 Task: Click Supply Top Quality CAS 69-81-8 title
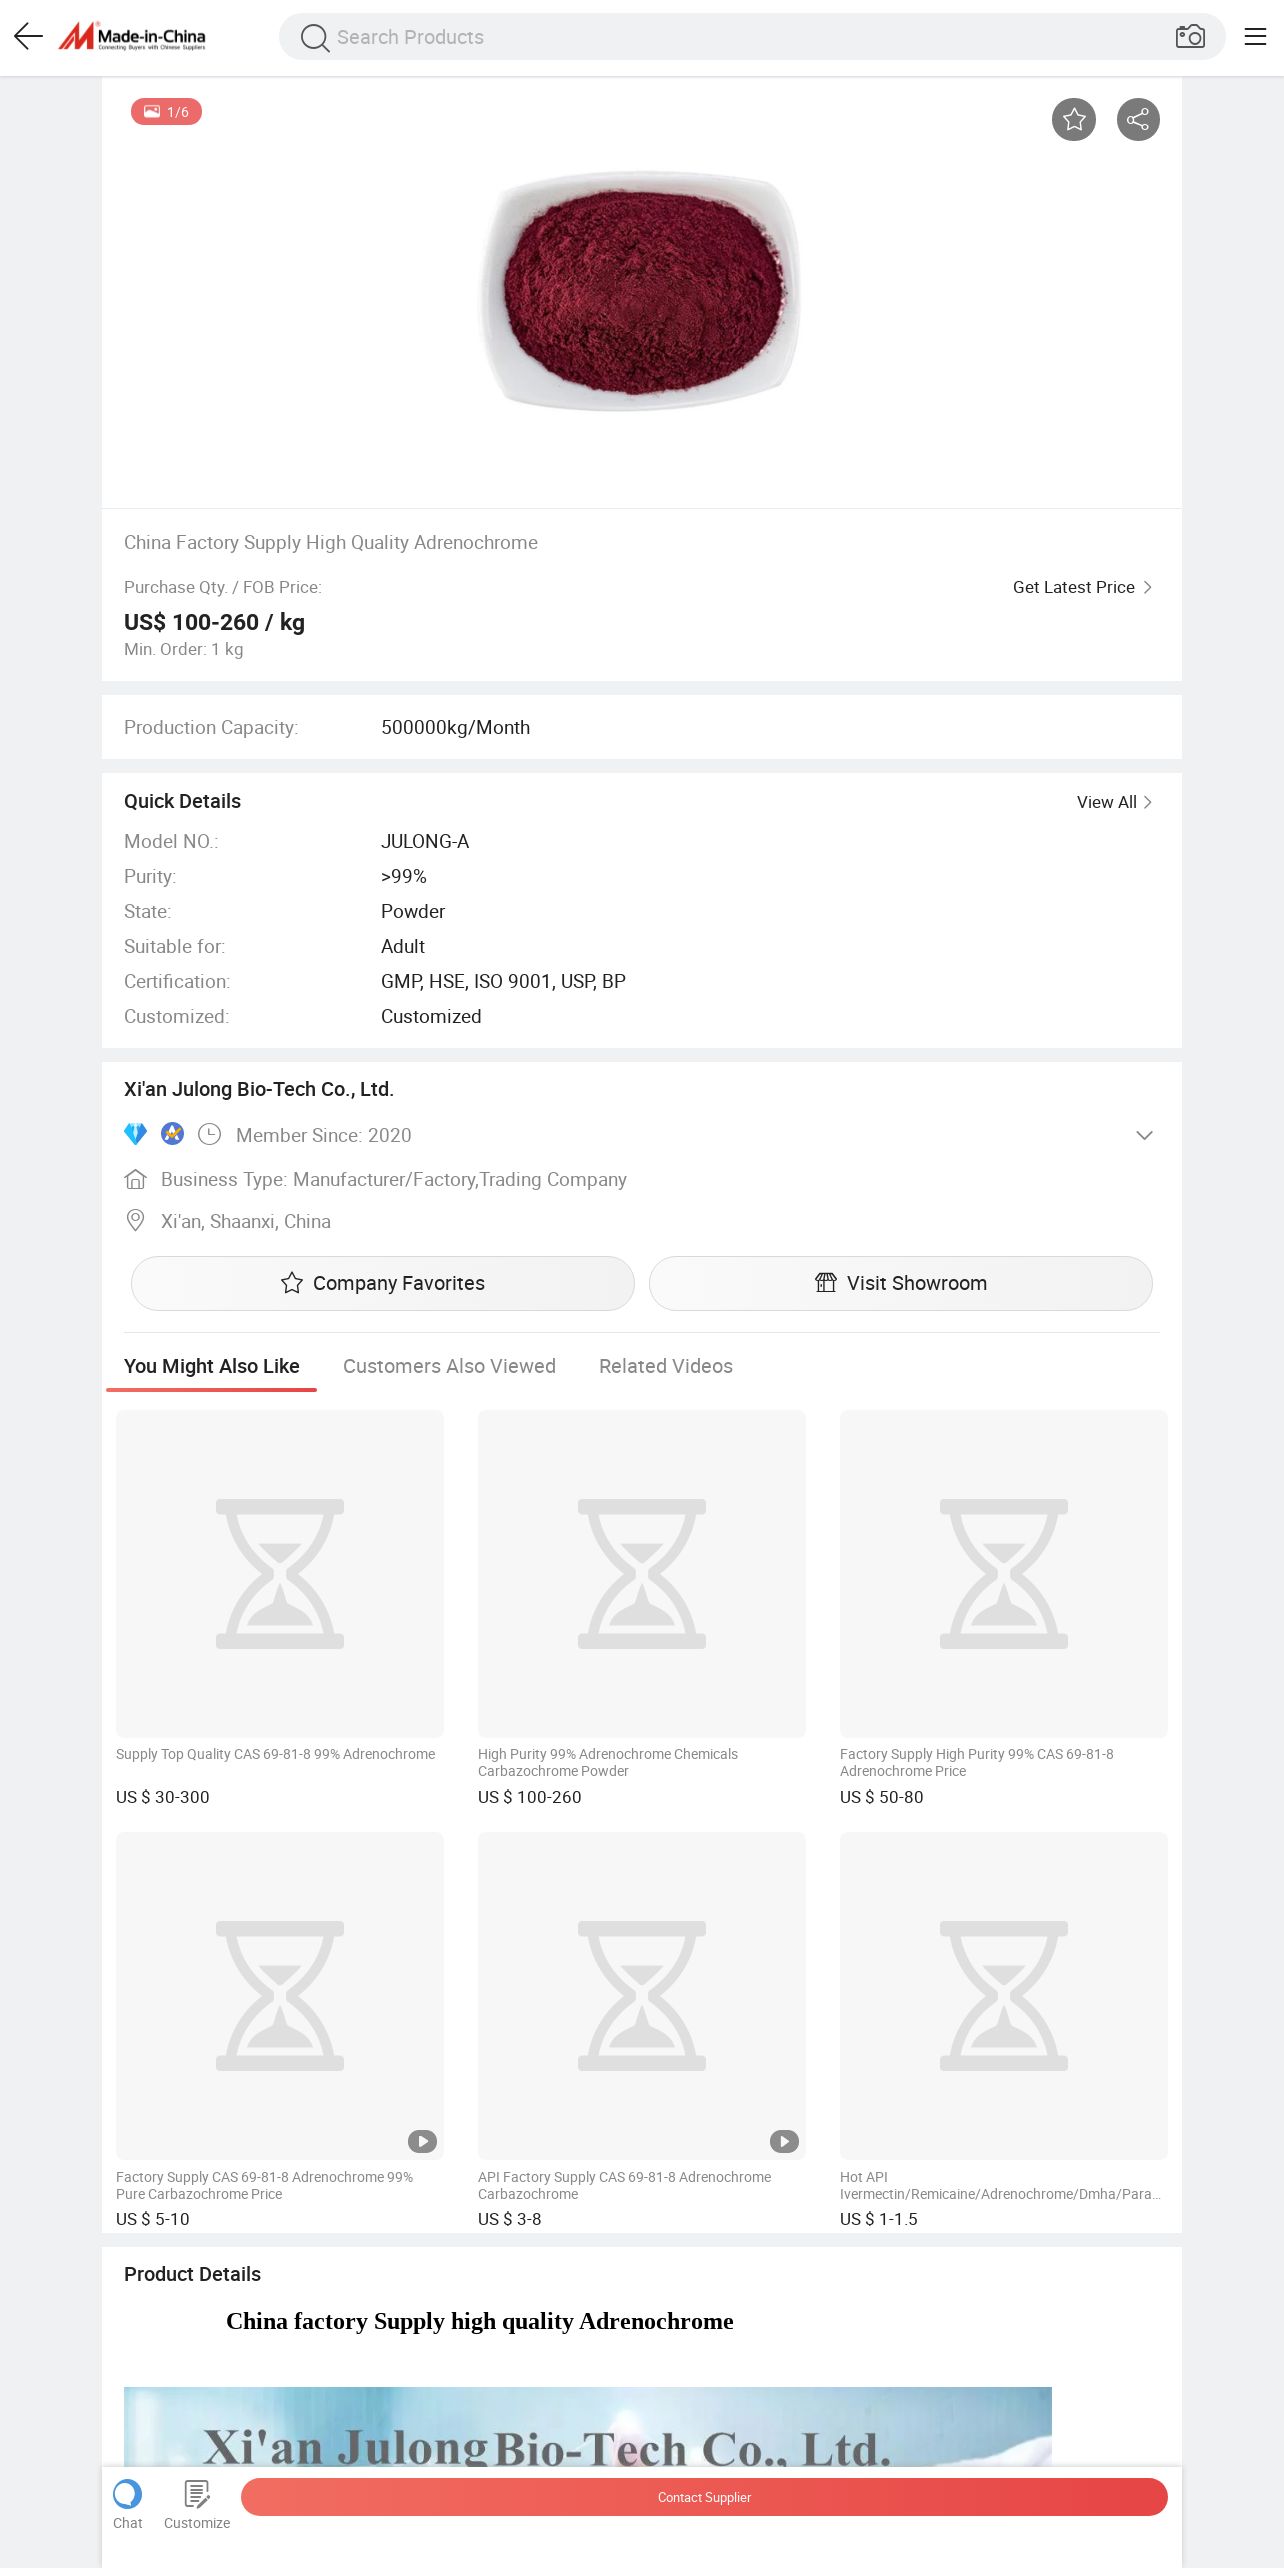coord(276,1754)
